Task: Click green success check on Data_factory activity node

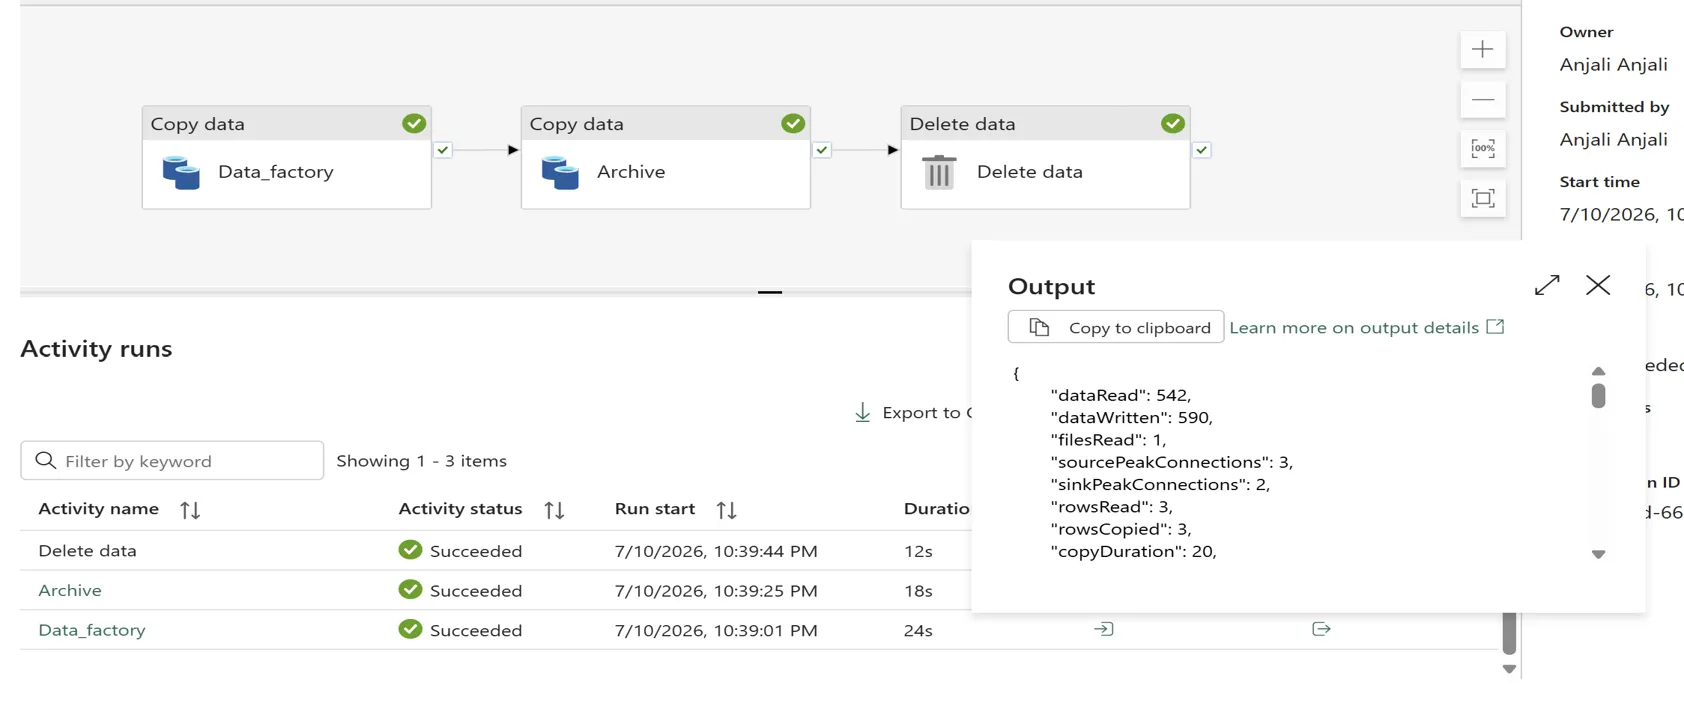Action: [x=414, y=123]
